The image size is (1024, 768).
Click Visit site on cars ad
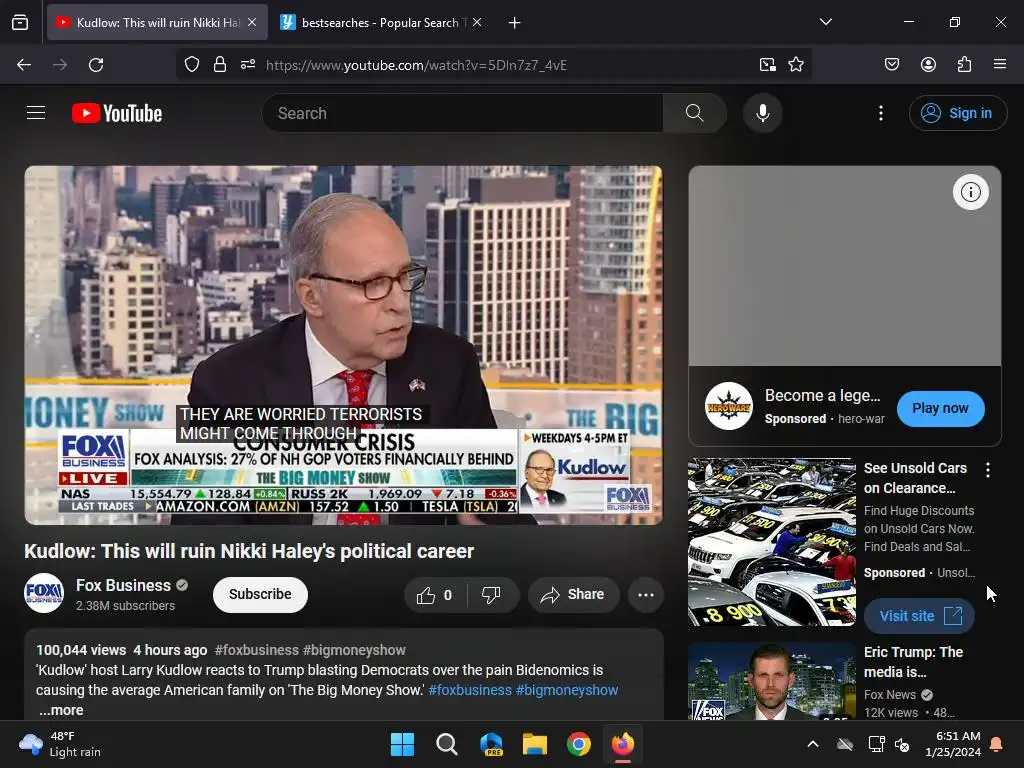click(x=919, y=616)
